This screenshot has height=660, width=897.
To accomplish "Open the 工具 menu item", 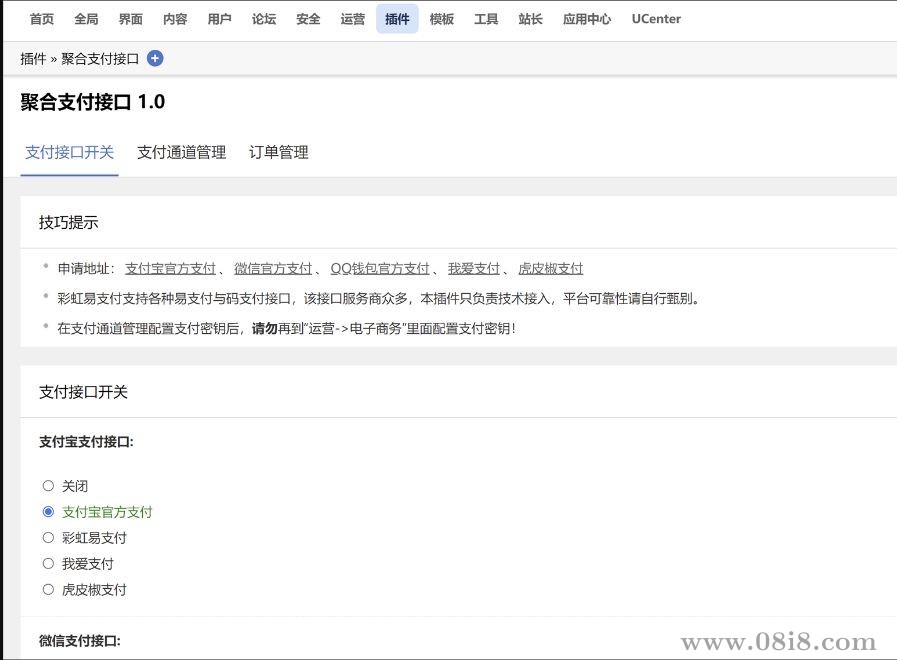I will 486,18.
